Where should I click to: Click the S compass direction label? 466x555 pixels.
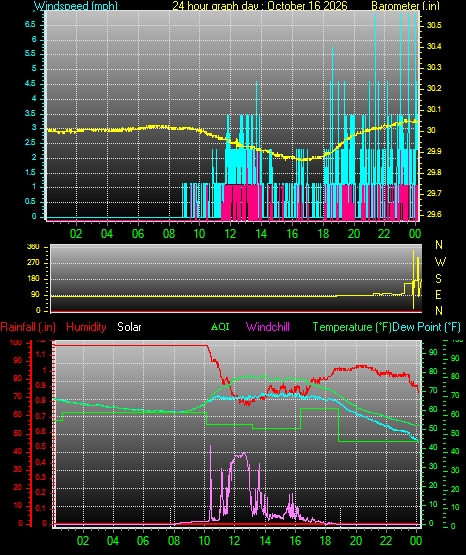coord(438,279)
